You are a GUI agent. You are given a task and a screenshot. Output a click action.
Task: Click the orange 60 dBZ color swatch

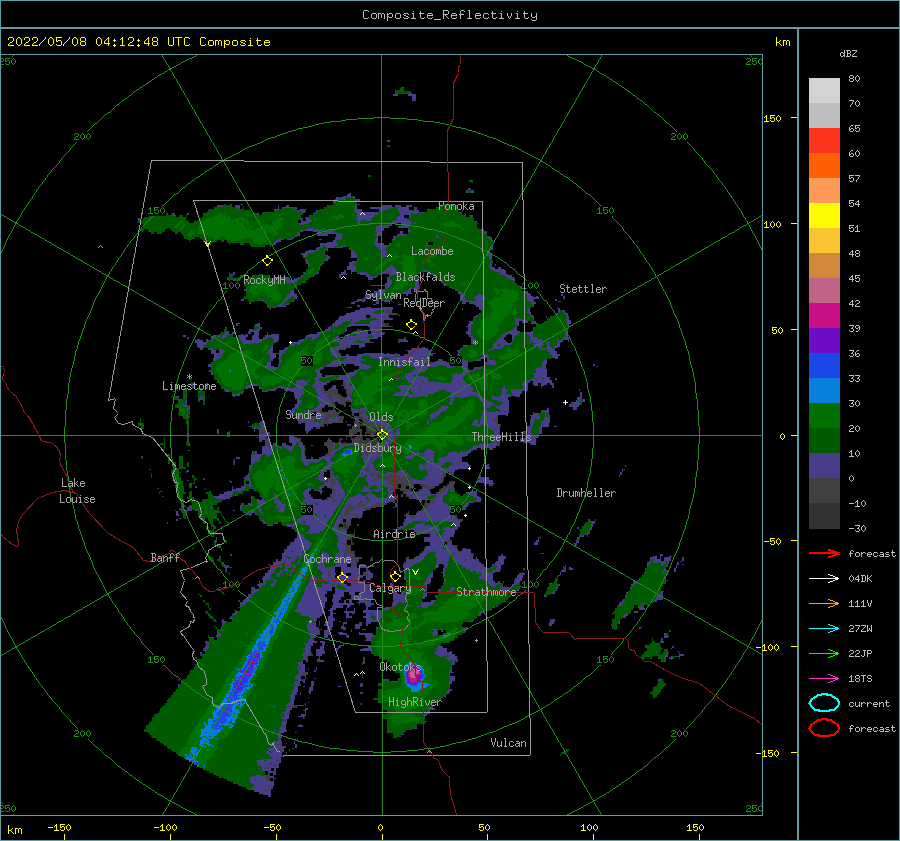[824, 165]
